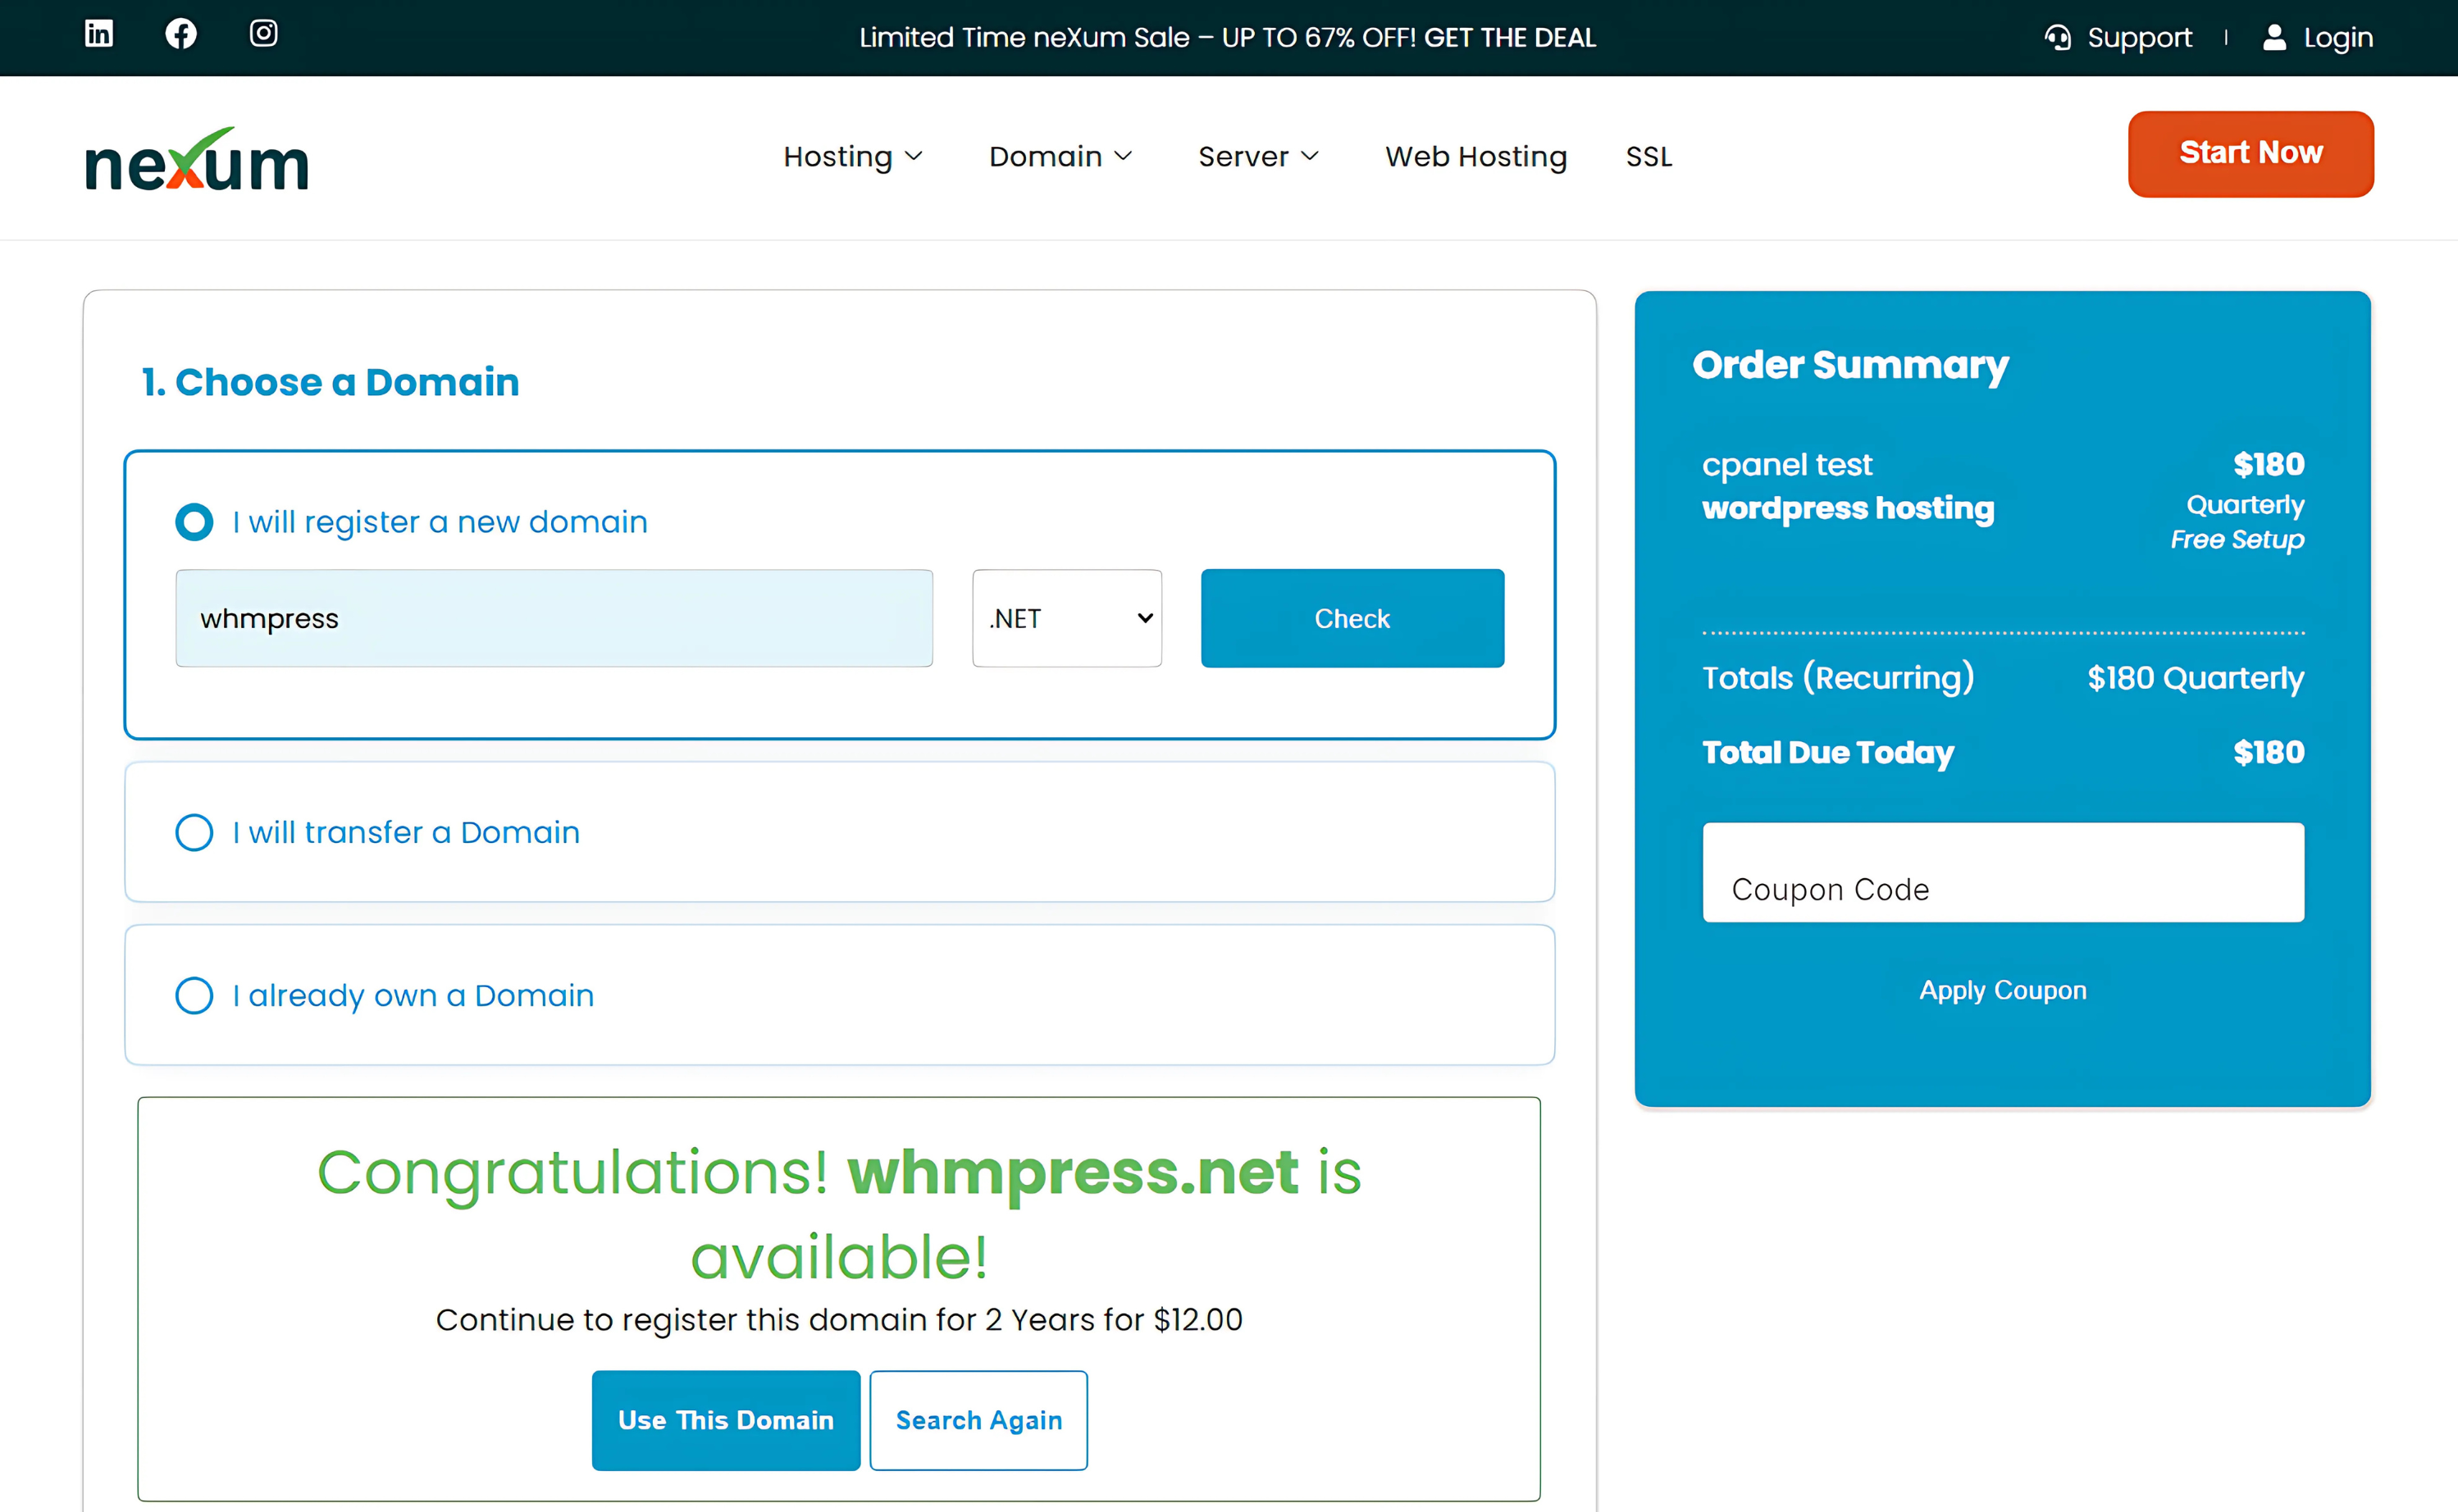This screenshot has height=1512, width=2458.
Task: Open the Support link text
Action: 2139,38
